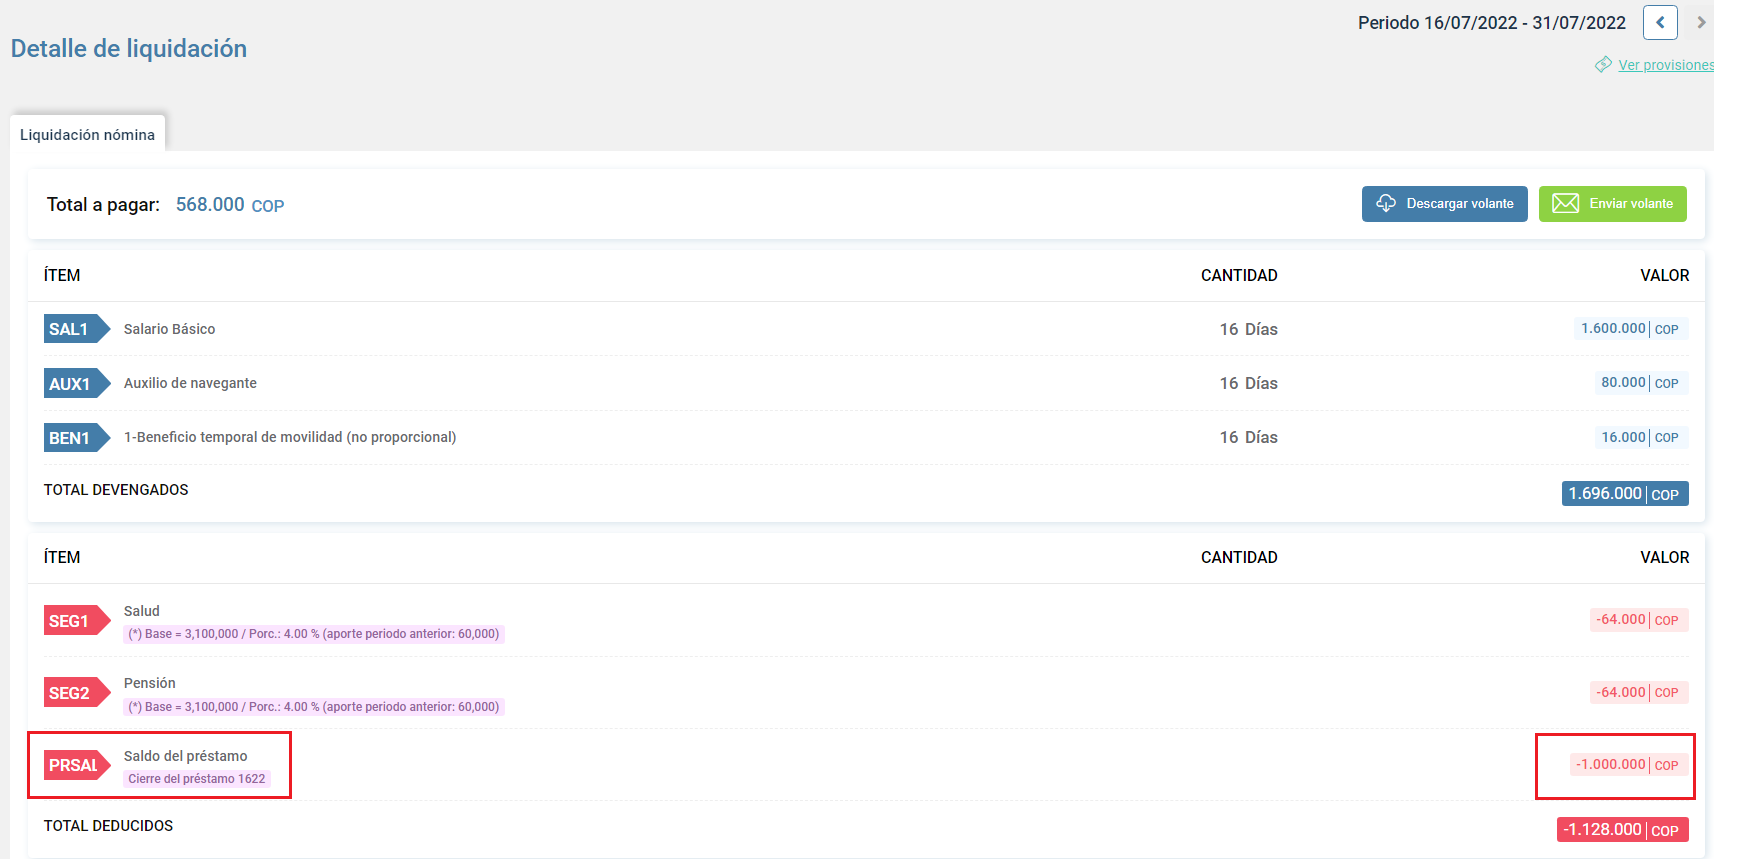
Task: Click the base note under Pensión
Action: [314, 707]
